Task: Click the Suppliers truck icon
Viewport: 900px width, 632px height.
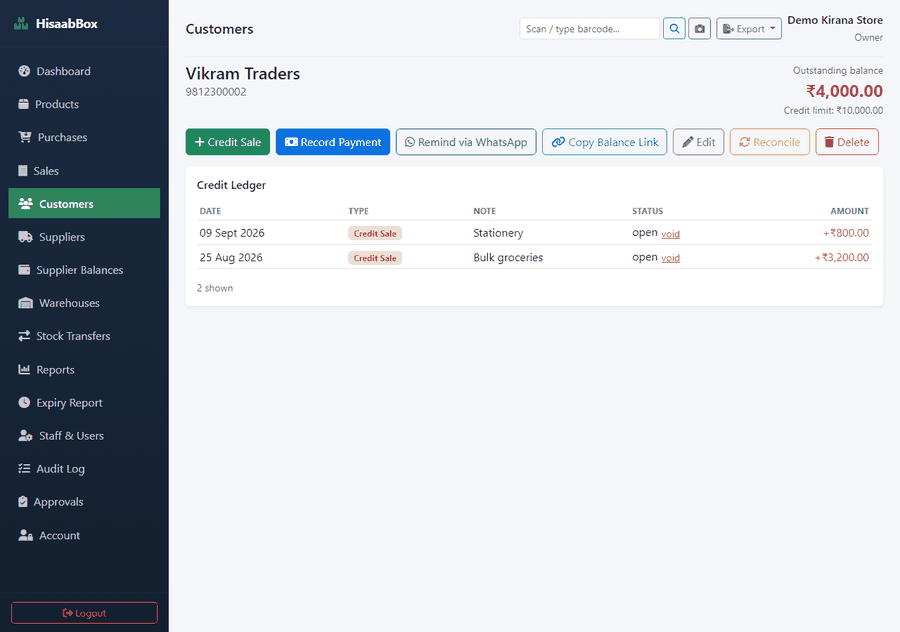Action: (x=25, y=236)
